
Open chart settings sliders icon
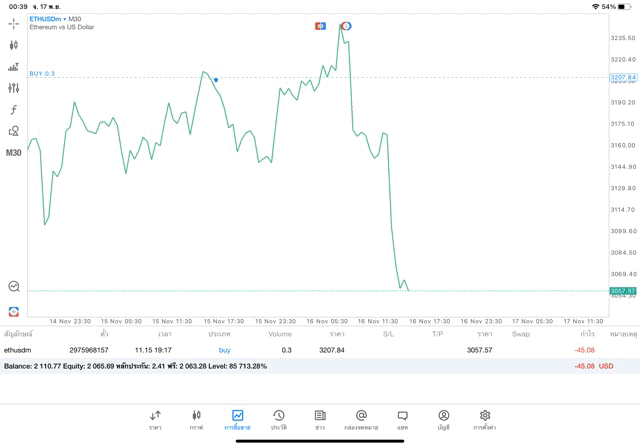coord(14,88)
